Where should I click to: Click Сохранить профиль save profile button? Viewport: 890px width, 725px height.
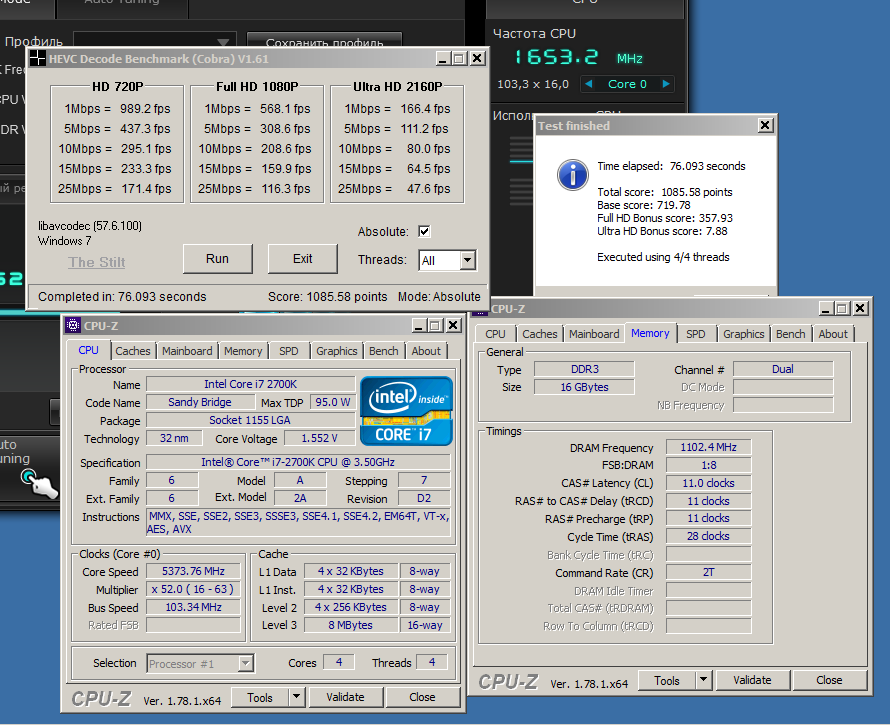pyautogui.click(x=324, y=41)
